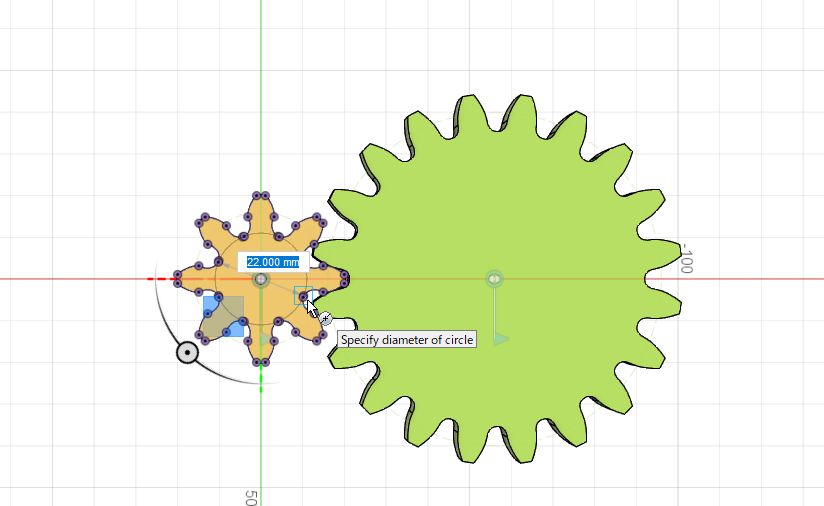This screenshot has width=824, height=506.
Task: Click the upper point on the right tooth tip
Action: [344, 274]
